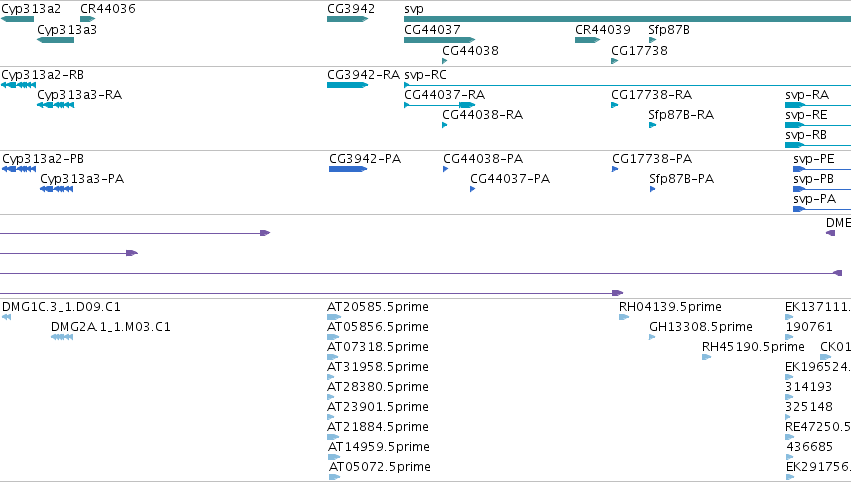Click the CG44037 gene feature
The image size is (851, 482).
tap(440, 40)
